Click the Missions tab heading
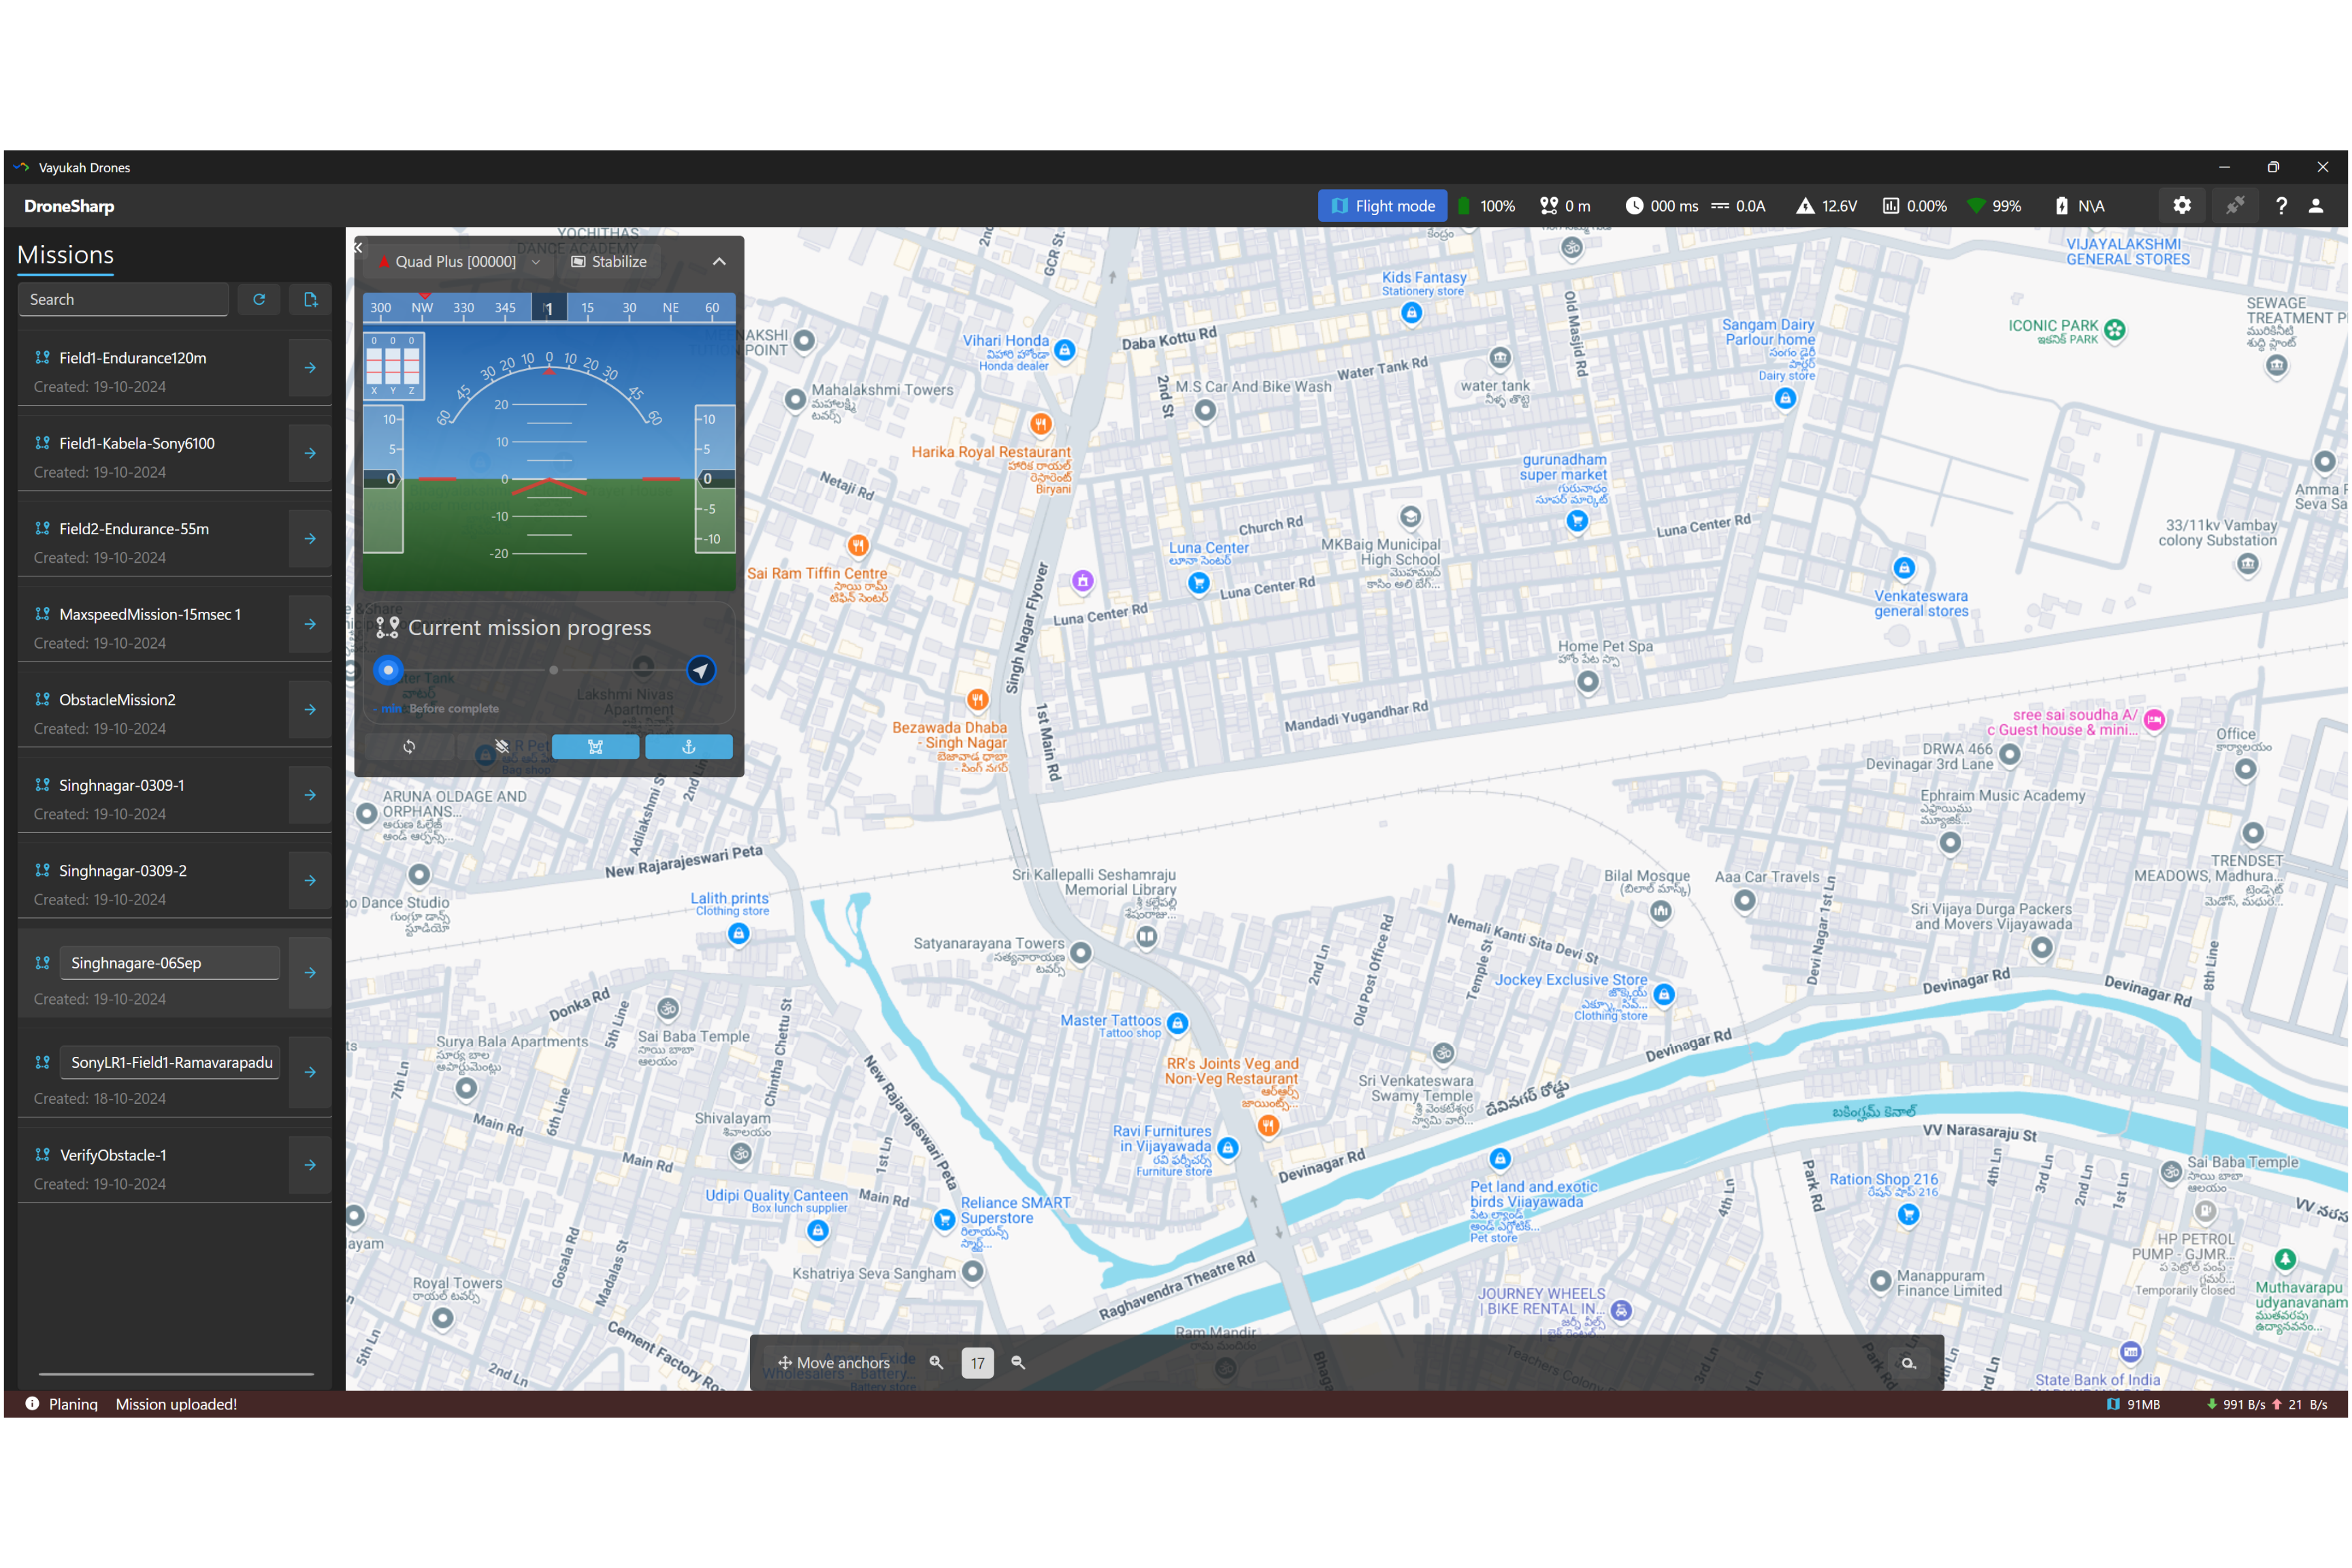This screenshot has width=2352, height=1568. tap(65, 255)
